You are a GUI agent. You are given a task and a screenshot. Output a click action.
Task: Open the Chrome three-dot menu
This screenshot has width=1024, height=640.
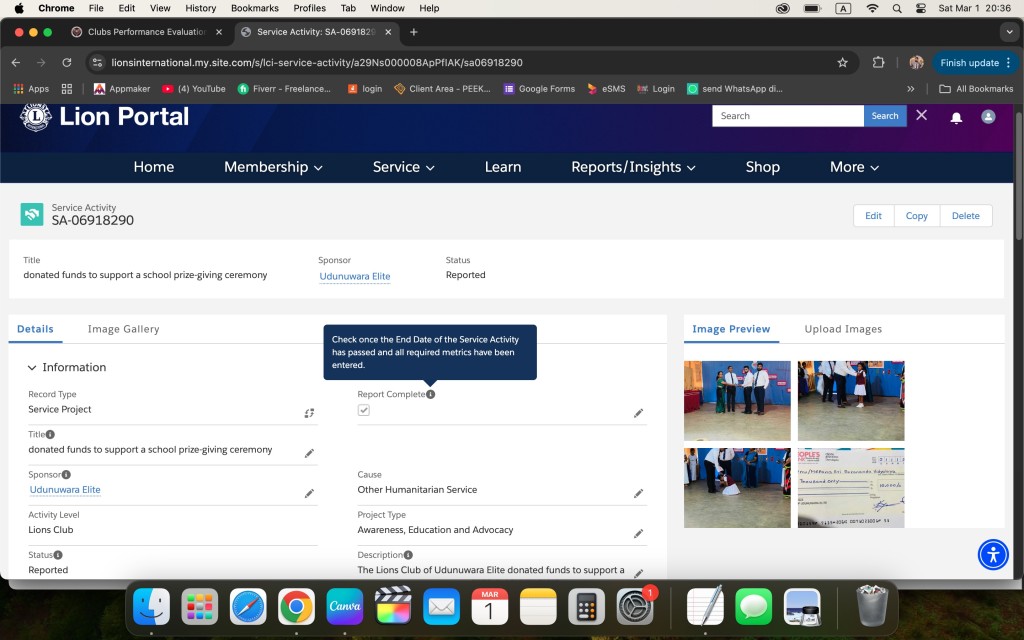[1009, 63]
